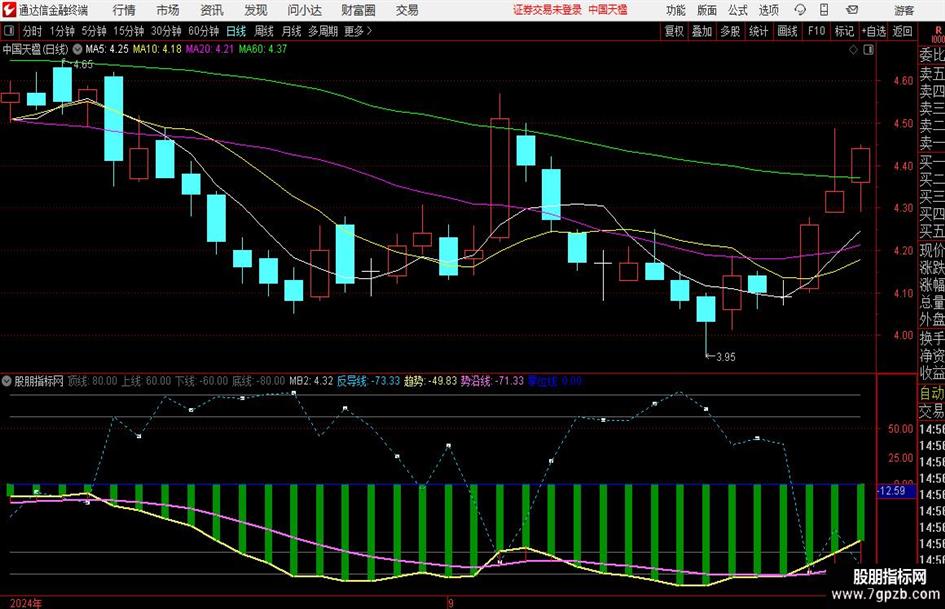Open the 交易 menu
Image resolution: width=945 pixels, height=609 pixels.
407,10
